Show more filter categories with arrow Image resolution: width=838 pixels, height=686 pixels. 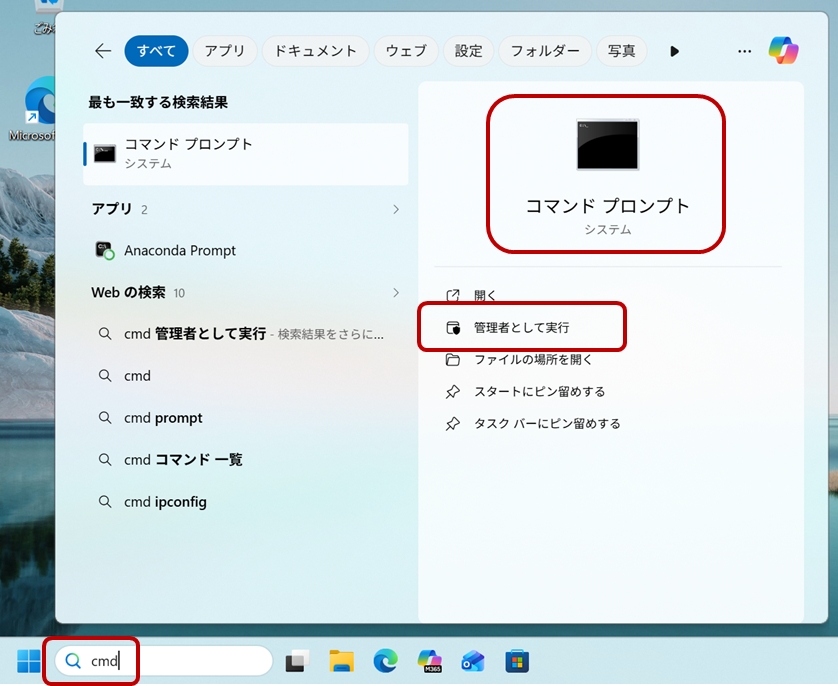[674, 51]
